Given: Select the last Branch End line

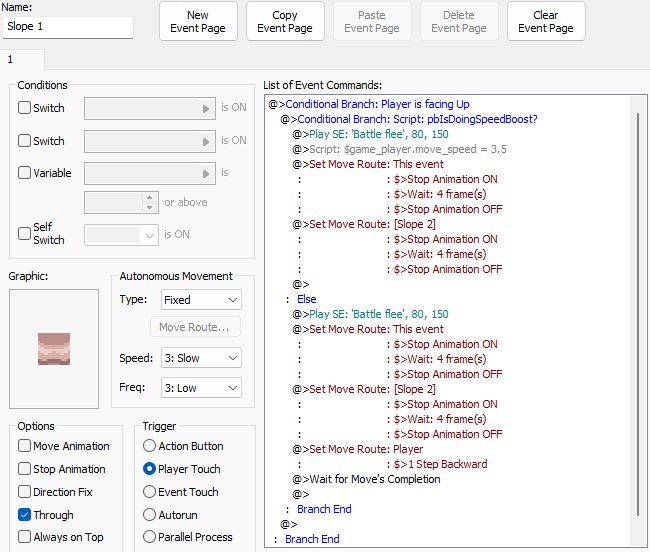Looking at the screenshot, I should (x=312, y=539).
